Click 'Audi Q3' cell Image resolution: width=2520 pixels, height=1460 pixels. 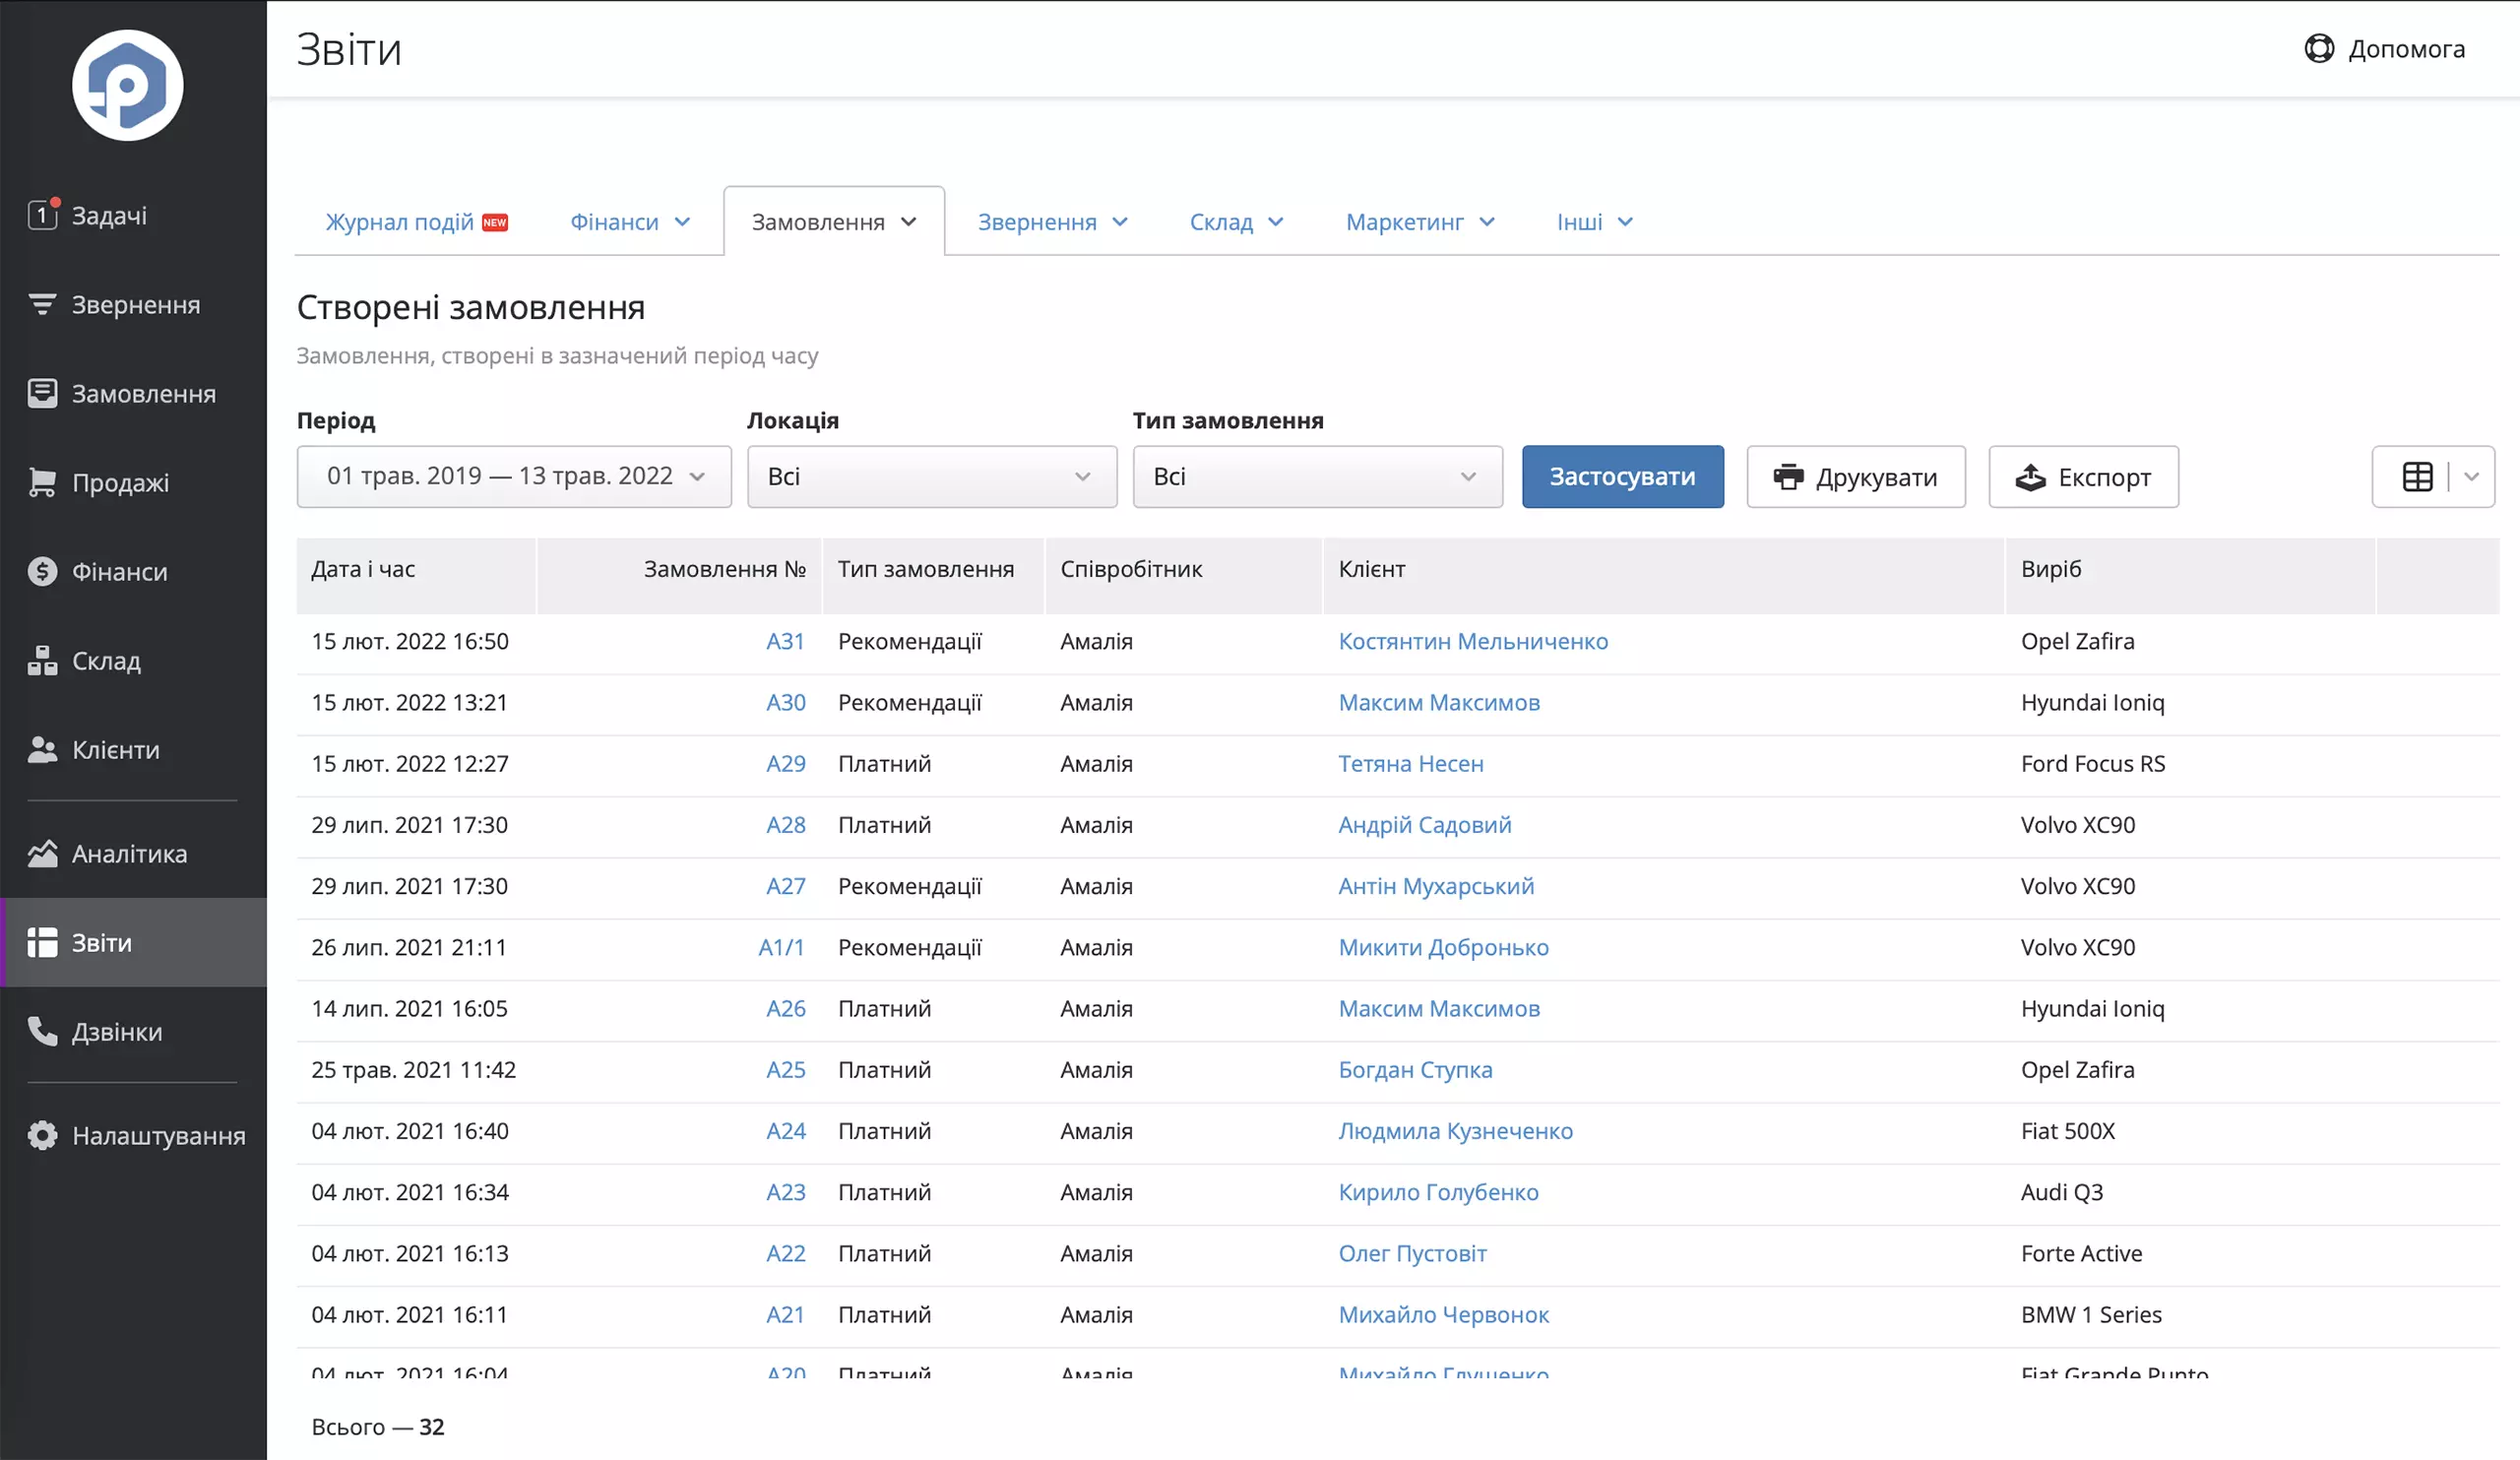pyautogui.click(x=2061, y=1192)
